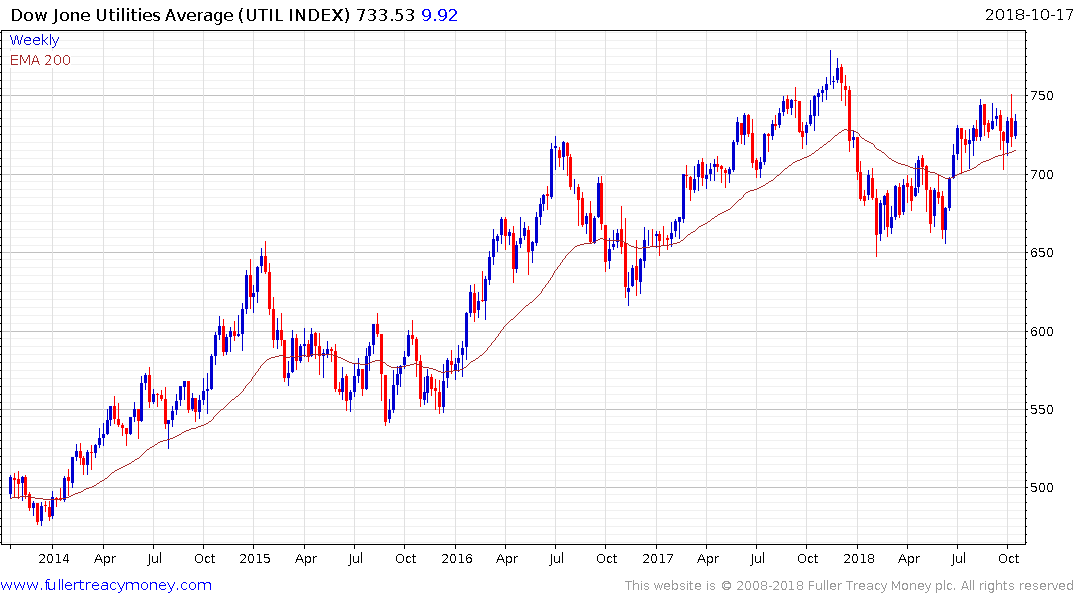Click the copyright notice text
This screenshot has width=1075, height=600.
point(849,586)
